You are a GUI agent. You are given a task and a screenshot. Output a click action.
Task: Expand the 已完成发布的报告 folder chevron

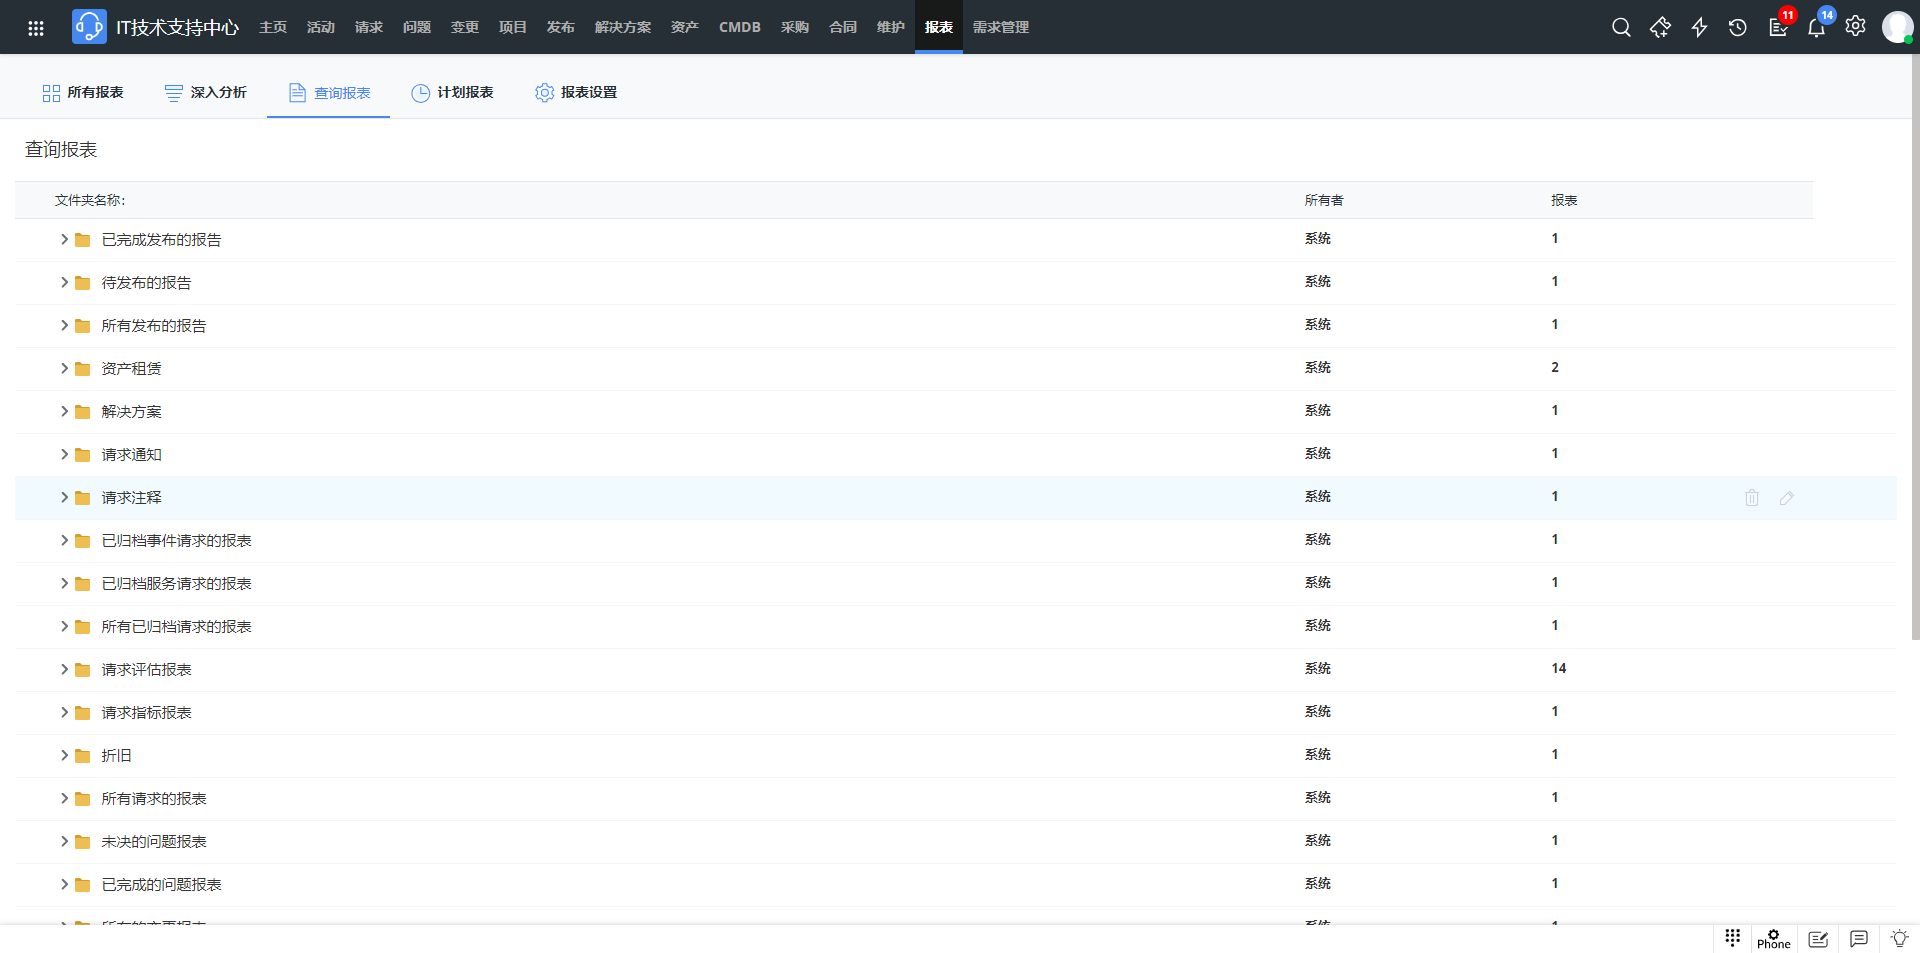[x=64, y=239]
